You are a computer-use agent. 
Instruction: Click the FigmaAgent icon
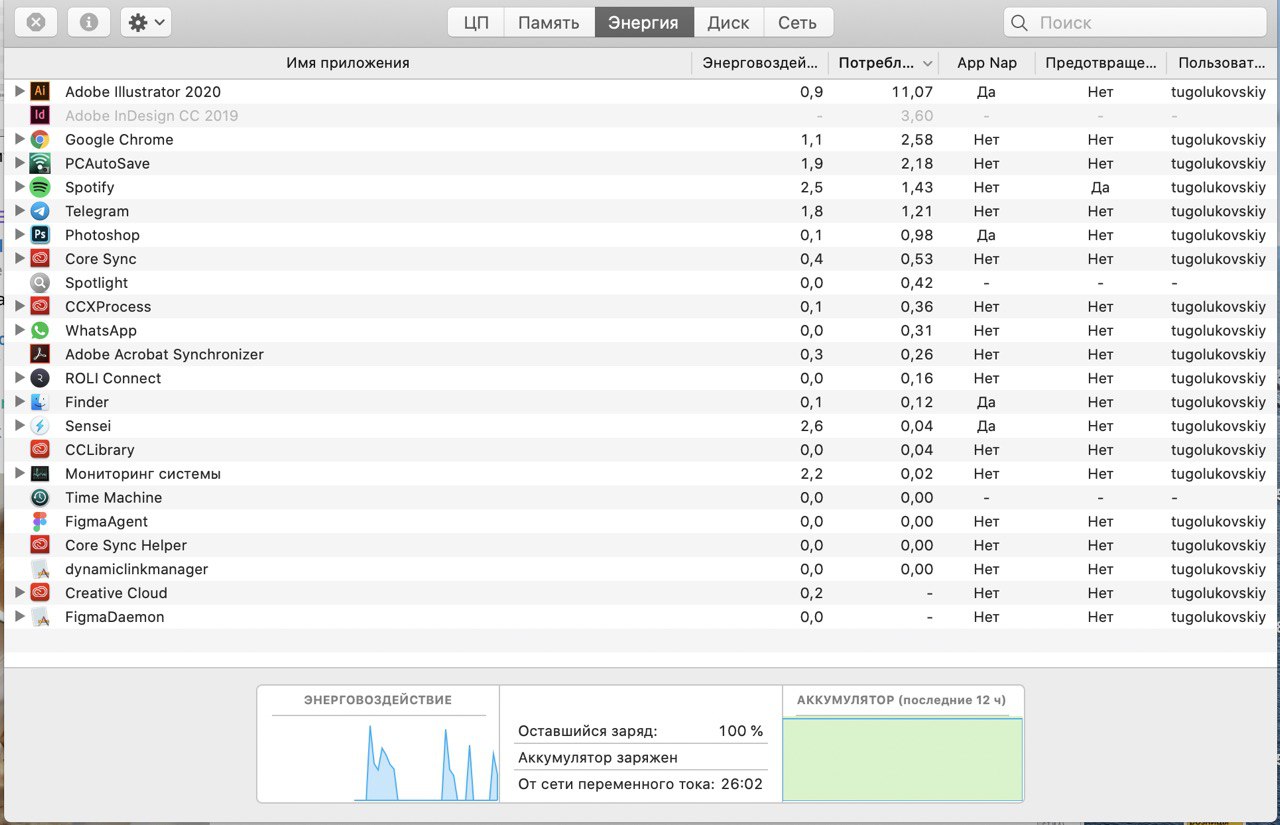(x=40, y=521)
